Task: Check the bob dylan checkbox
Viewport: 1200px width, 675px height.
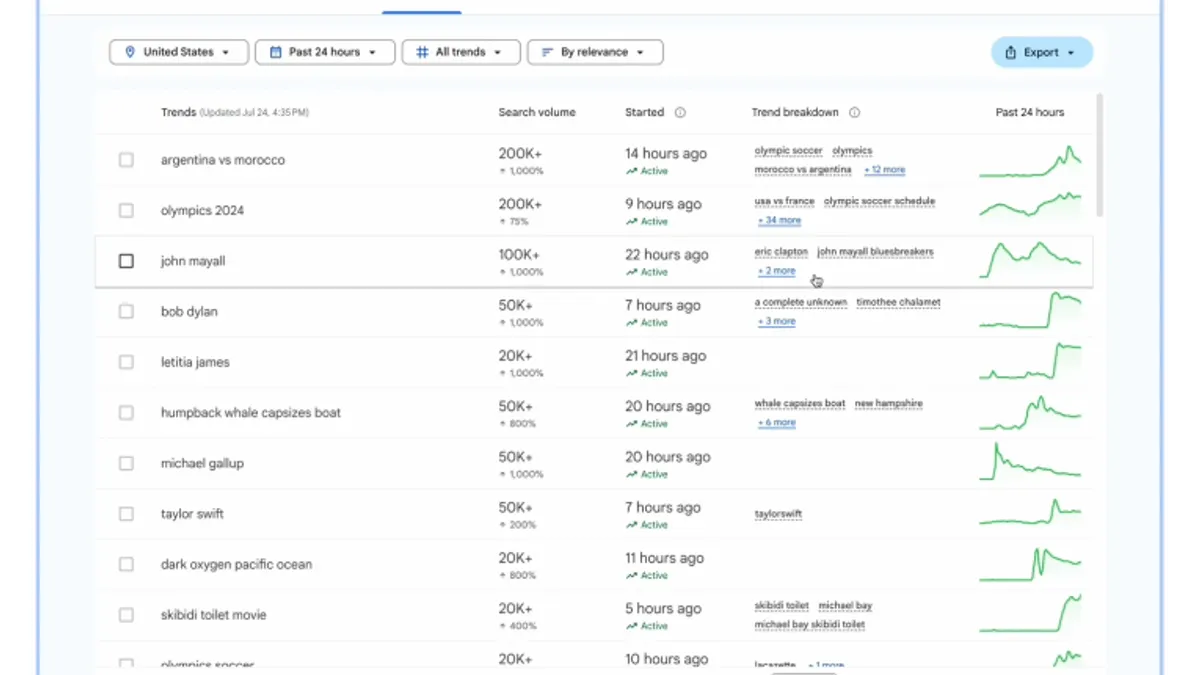Action: (x=126, y=311)
